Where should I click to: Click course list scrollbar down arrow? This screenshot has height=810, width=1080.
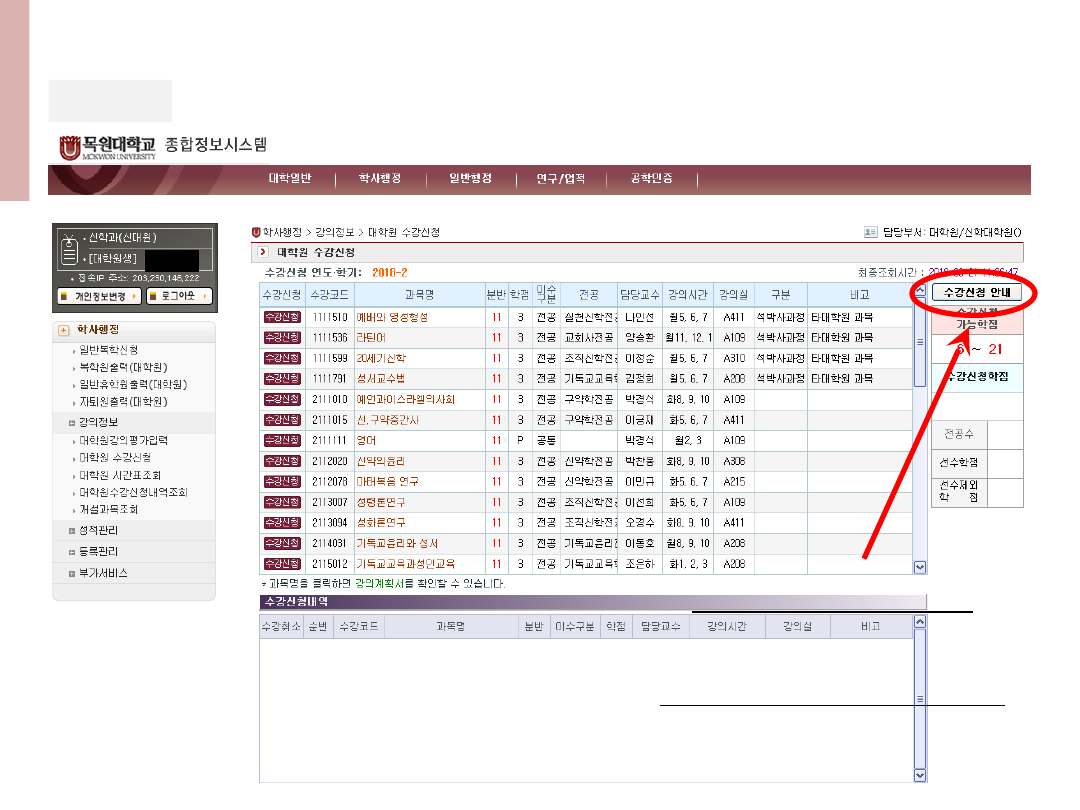[920, 567]
